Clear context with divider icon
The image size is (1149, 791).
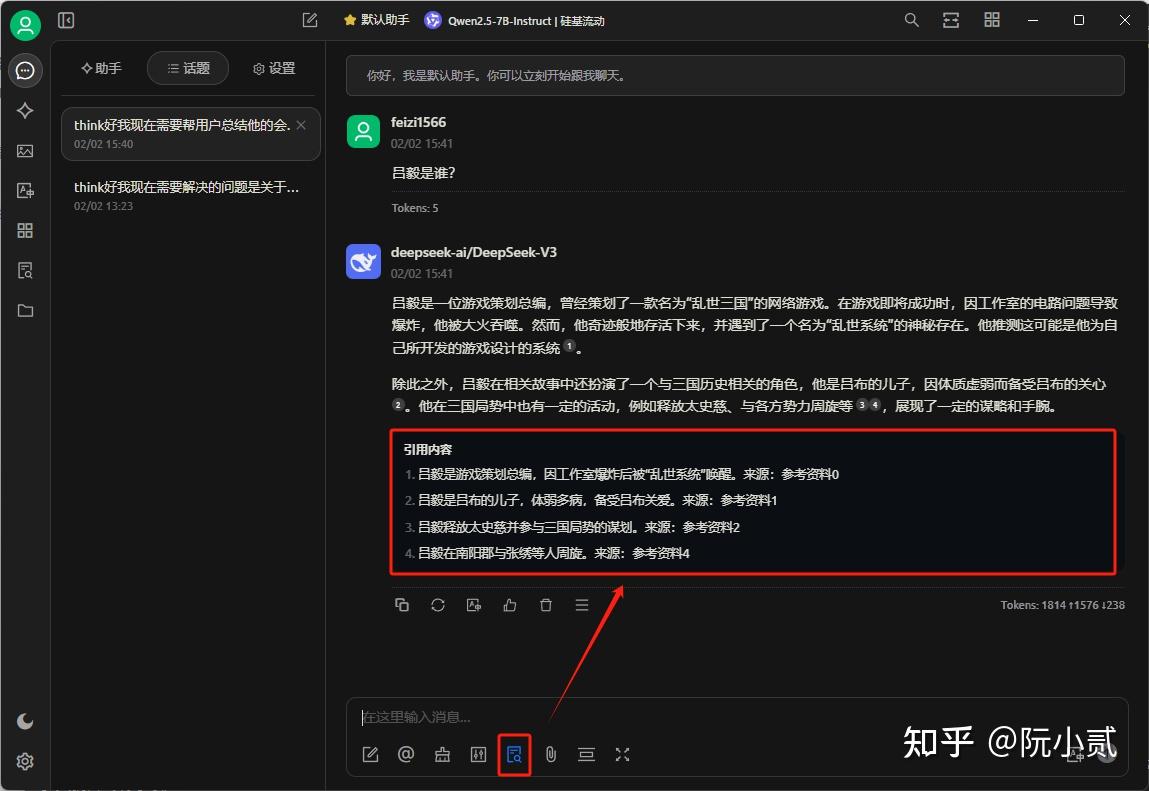click(x=586, y=754)
